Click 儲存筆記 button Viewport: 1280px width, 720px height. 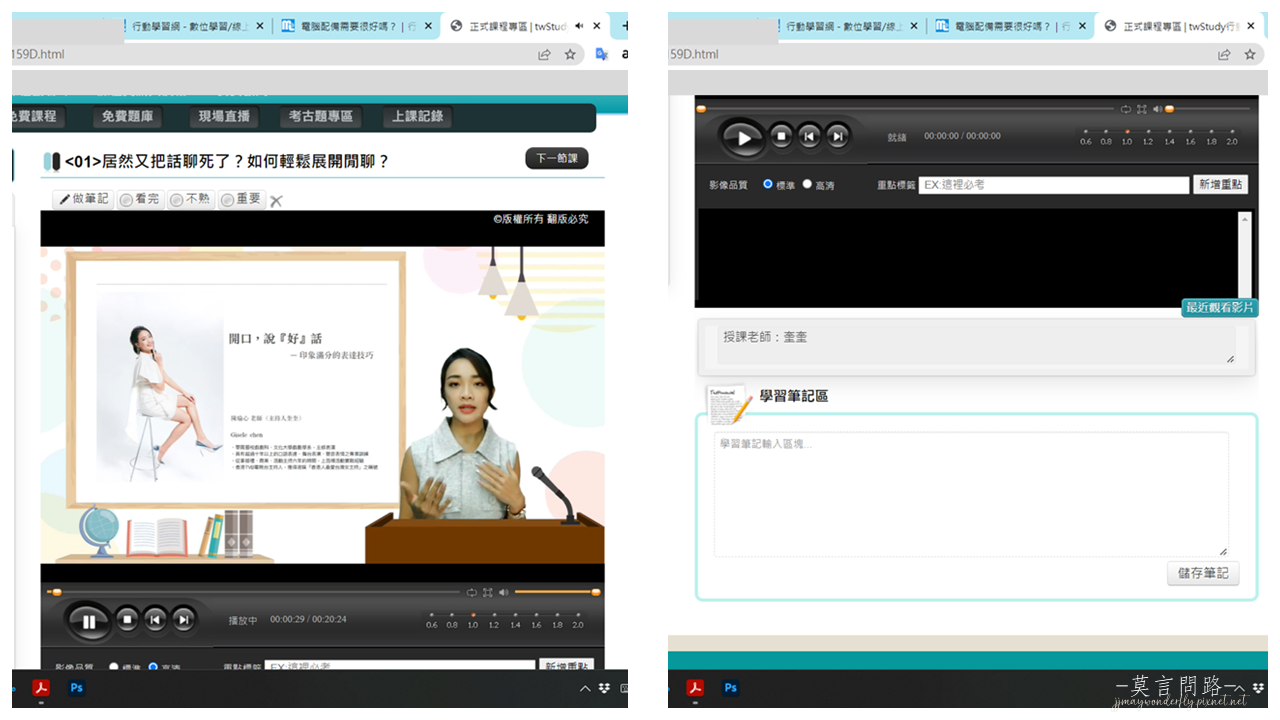point(1203,573)
